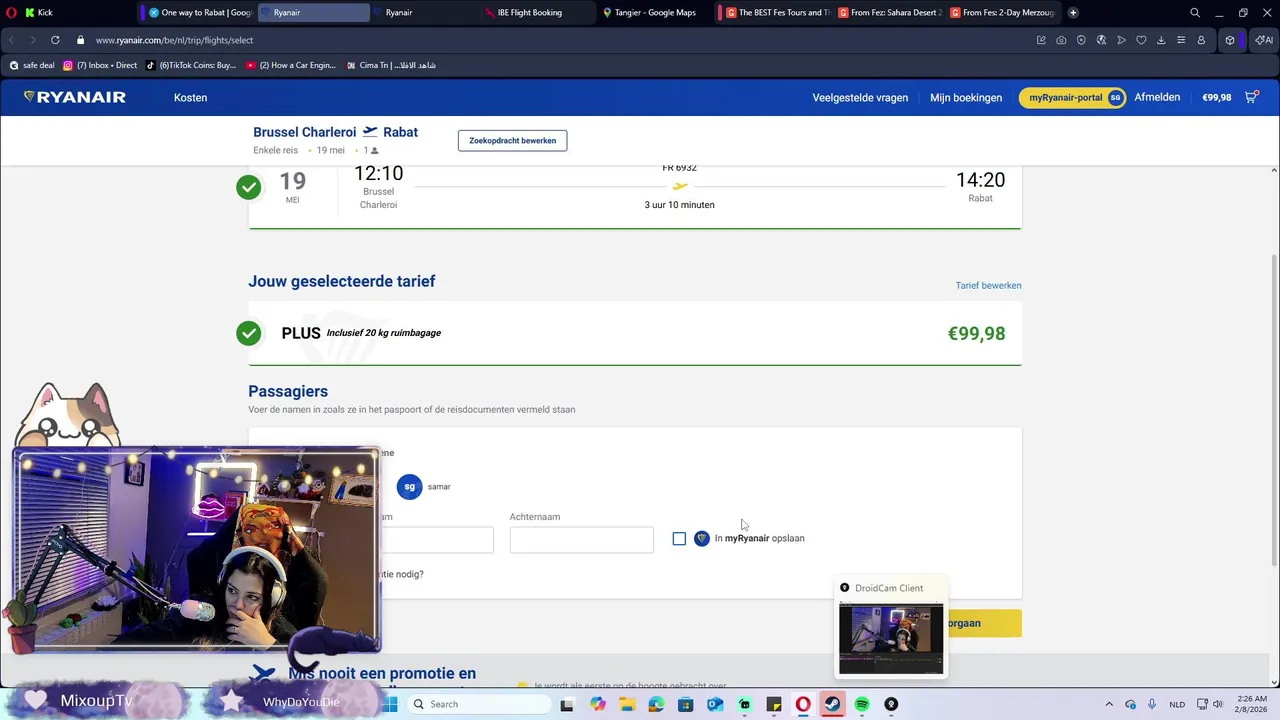The height and width of the screenshot is (720, 1280).
Task: Click the Ryanair logo in the header
Action: [x=75, y=97]
